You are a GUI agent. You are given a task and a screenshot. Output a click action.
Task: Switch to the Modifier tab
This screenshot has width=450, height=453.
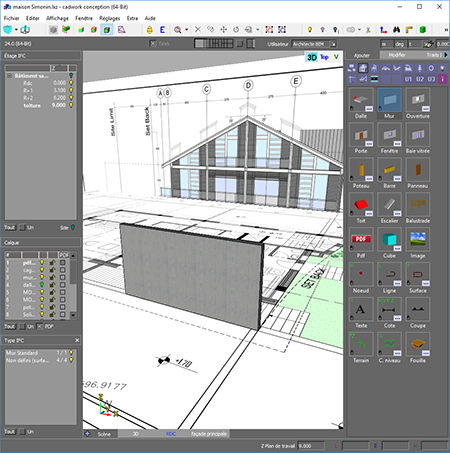click(397, 55)
